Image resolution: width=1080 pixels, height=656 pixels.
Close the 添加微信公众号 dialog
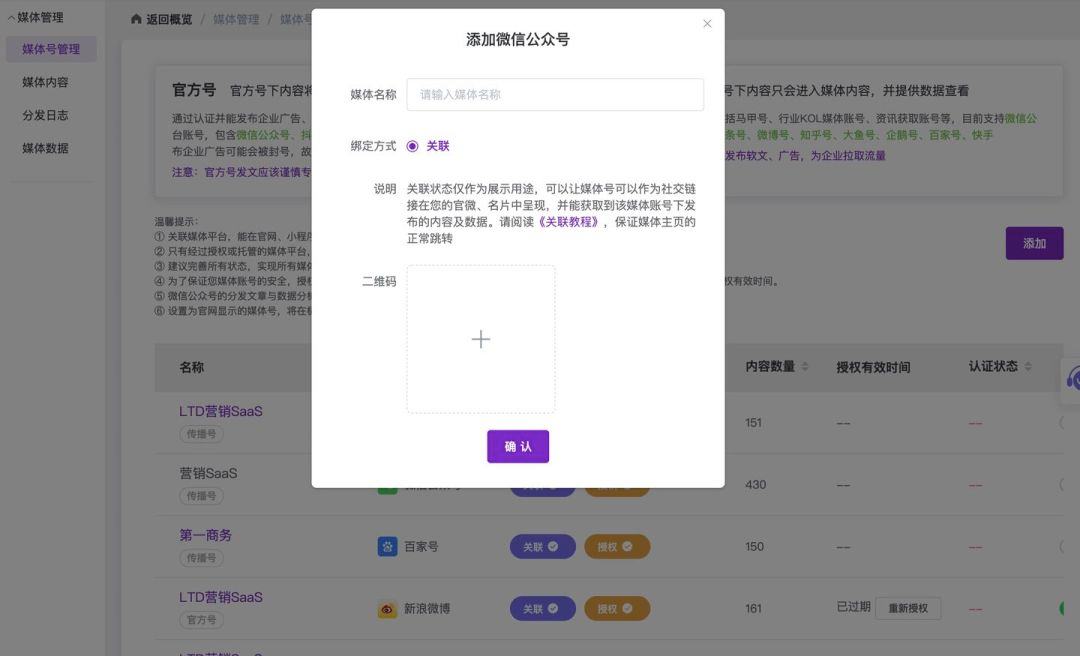coord(707,24)
